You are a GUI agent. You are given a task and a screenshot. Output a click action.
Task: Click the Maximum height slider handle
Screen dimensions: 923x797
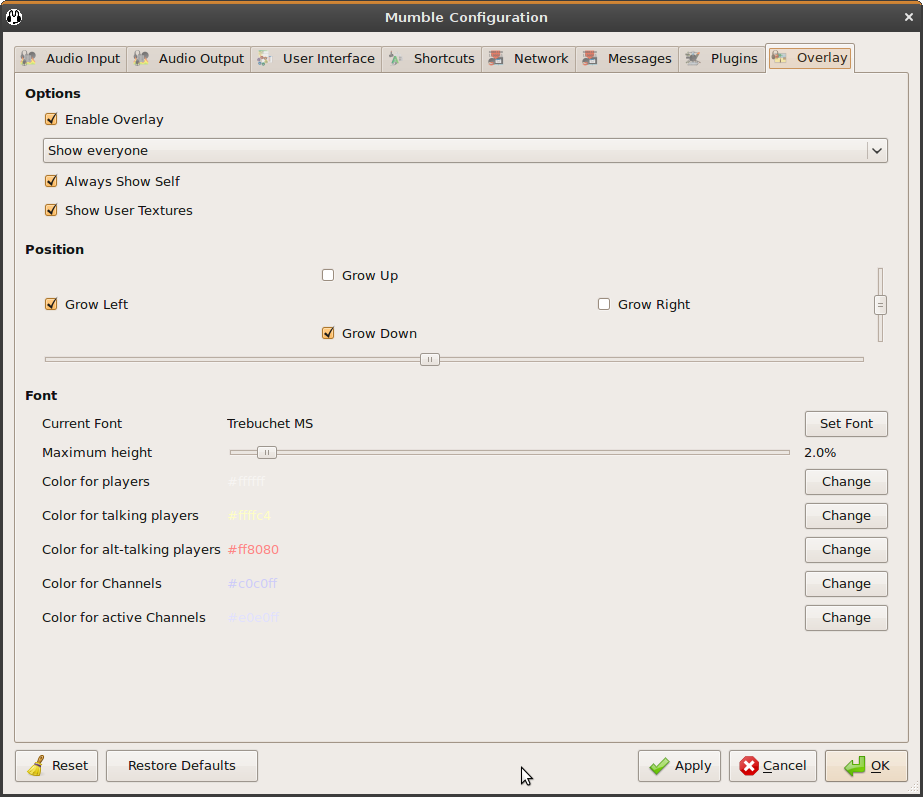coord(266,453)
